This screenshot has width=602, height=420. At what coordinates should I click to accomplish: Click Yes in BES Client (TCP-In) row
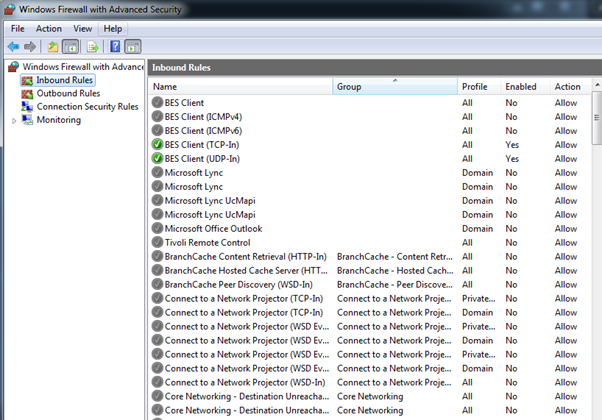point(512,145)
